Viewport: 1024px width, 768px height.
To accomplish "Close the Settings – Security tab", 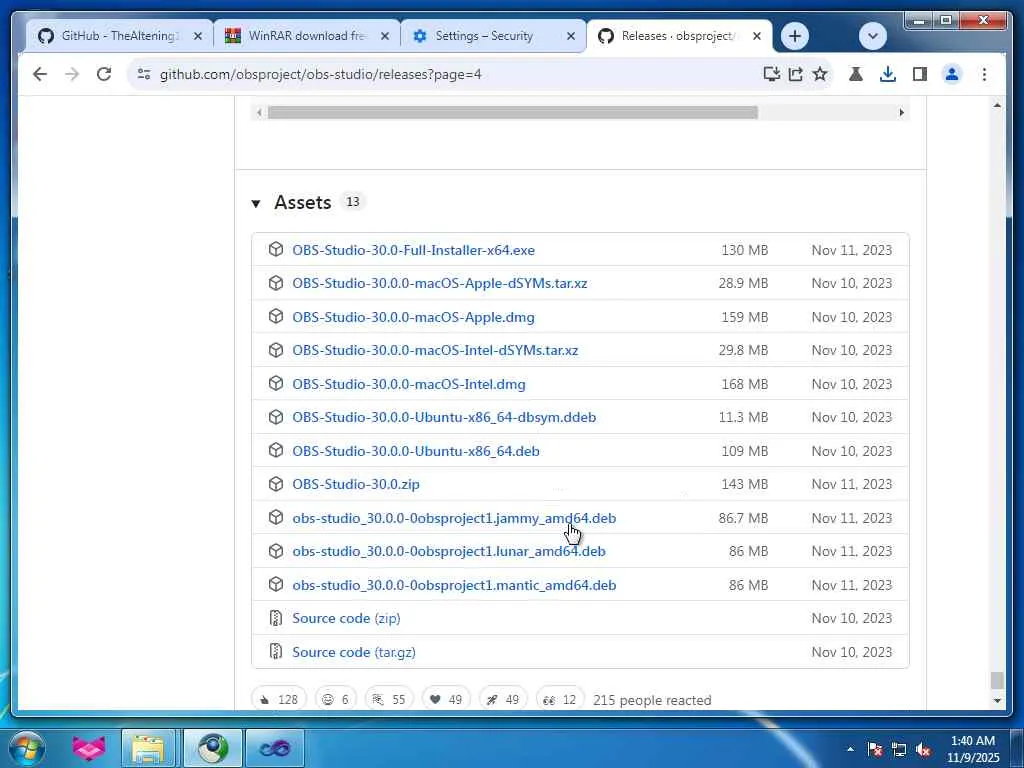I will click(571, 36).
